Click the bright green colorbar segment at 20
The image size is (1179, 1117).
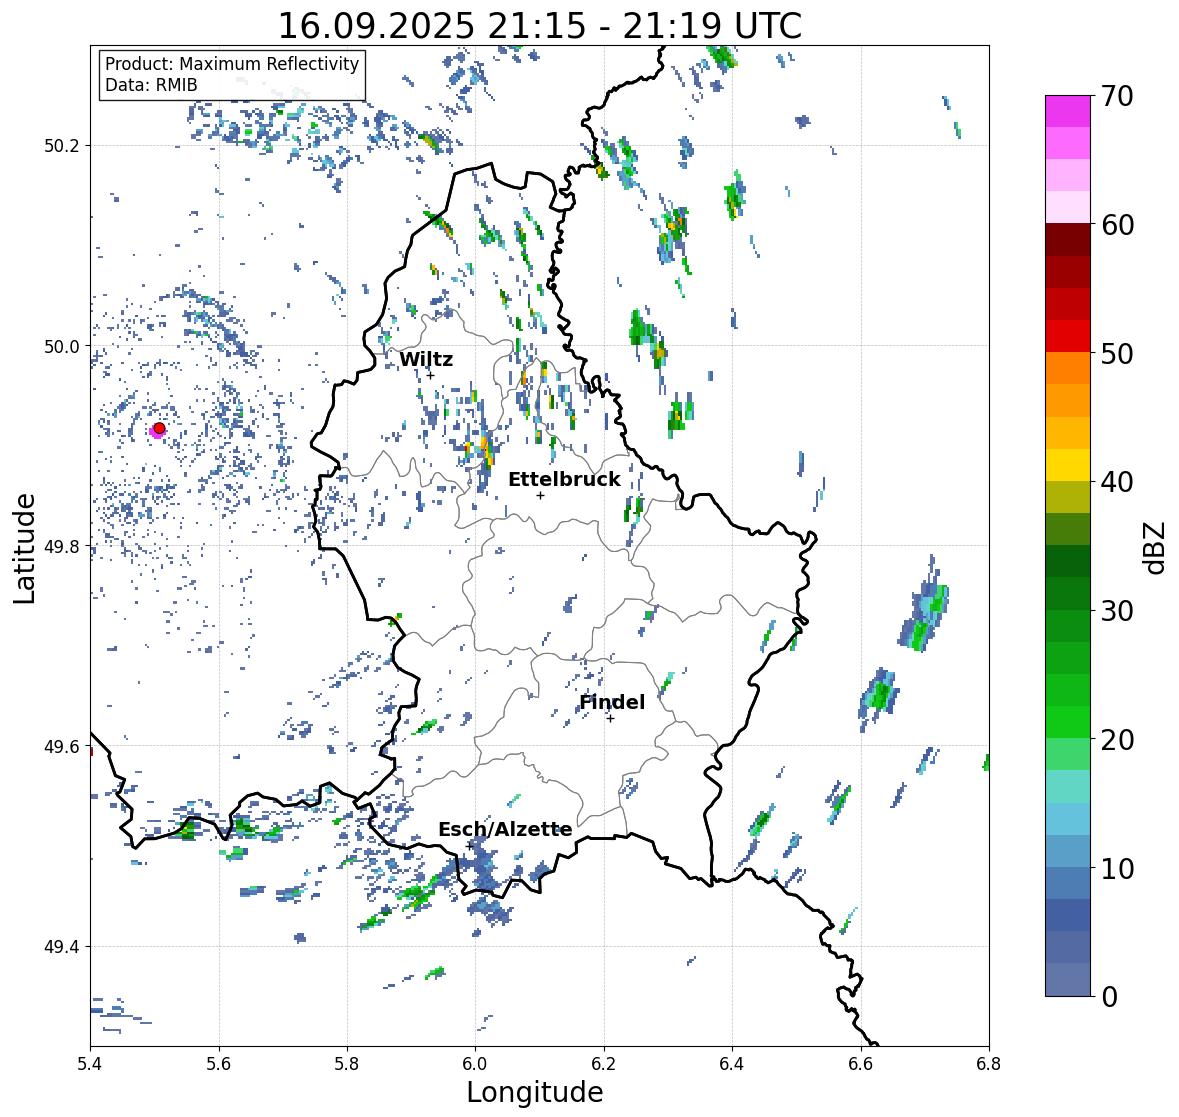tap(1068, 722)
